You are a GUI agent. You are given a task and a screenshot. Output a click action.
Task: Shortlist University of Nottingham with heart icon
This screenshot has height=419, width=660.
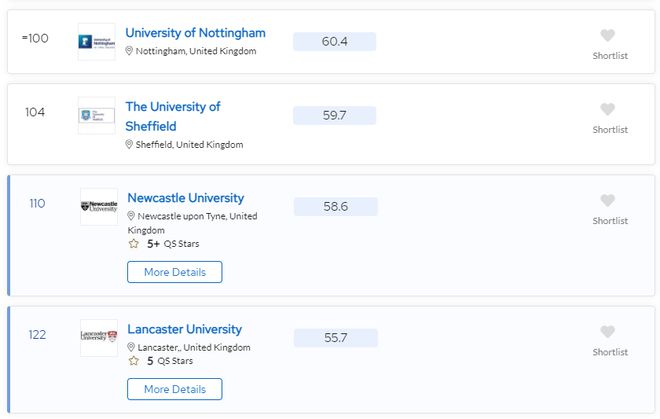pos(608,36)
